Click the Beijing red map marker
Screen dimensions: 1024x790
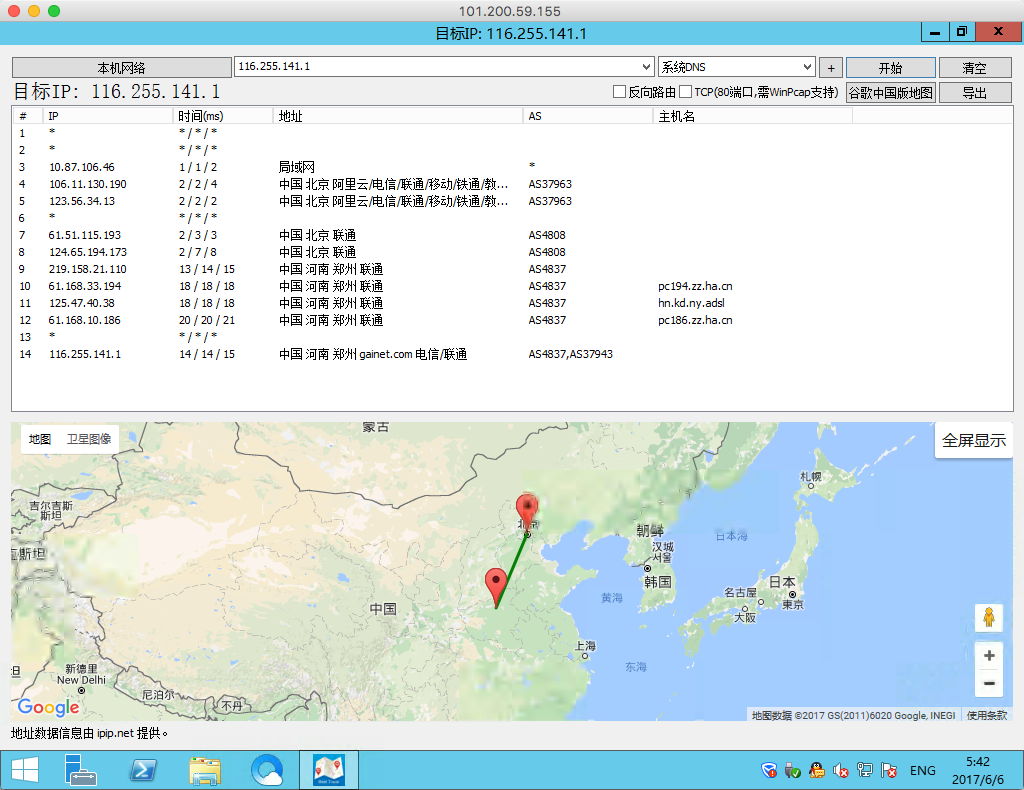click(526, 508)
